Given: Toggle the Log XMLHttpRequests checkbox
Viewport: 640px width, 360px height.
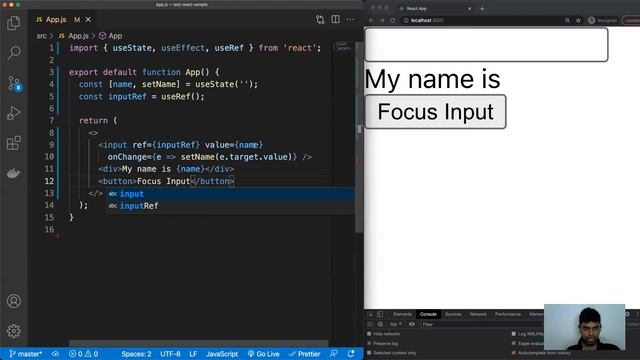Looking at the screenshot, I should 514,334.
